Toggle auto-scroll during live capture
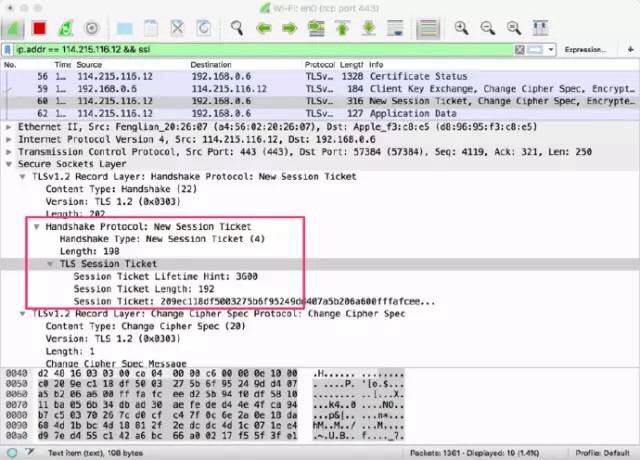This screenshot has width=640, height=460. click(x=395, y=28)
